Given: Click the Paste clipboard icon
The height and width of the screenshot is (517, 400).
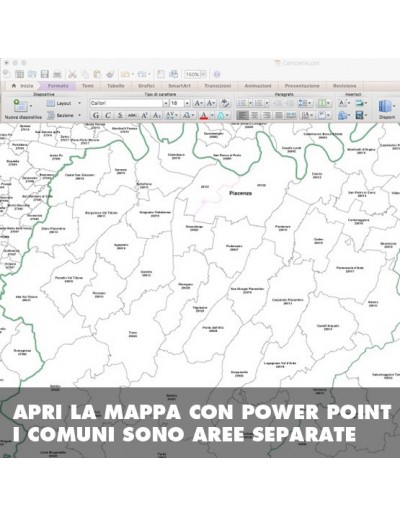Looking at the screenshot, I should point(97,74).
